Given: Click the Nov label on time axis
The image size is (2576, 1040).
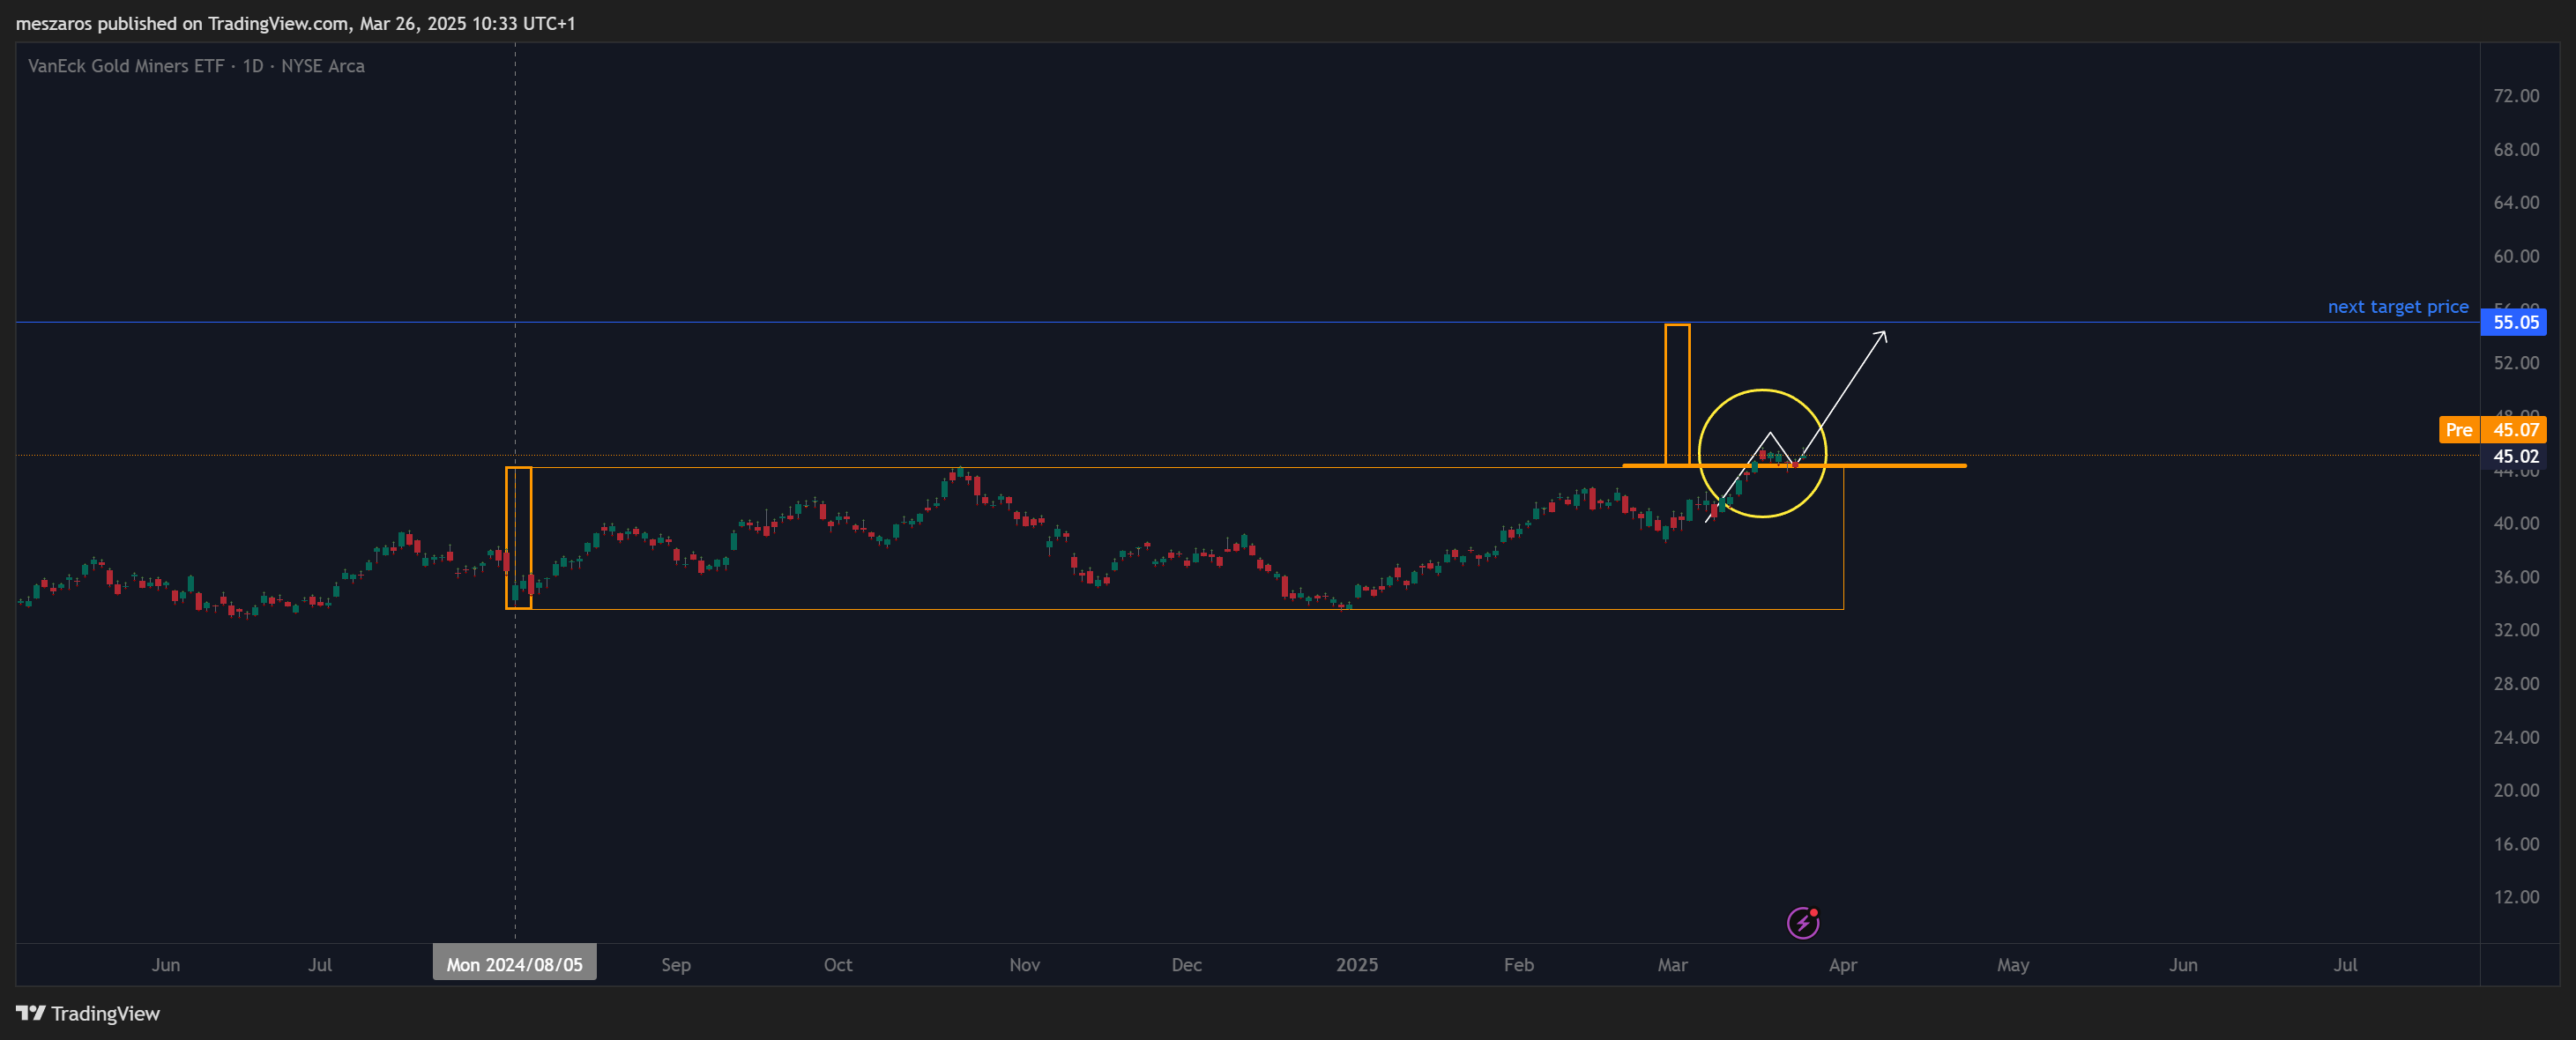Looking at the screenshot, I should coord(1024,964).
